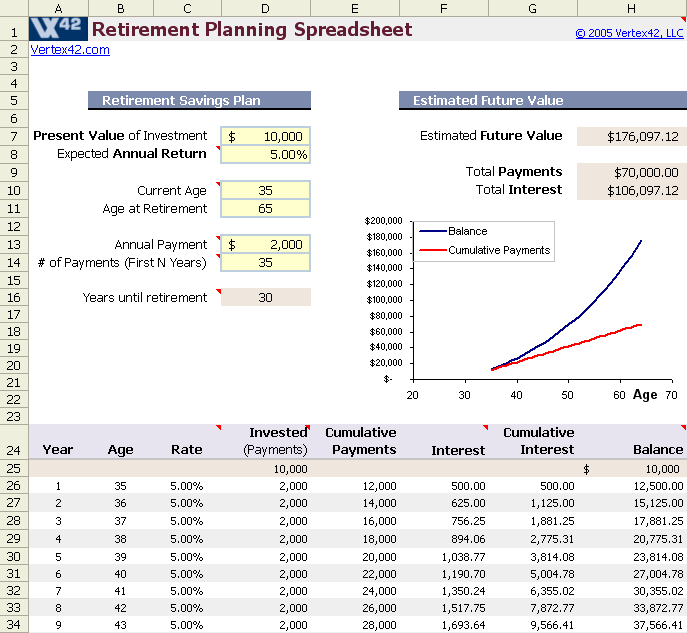Viewport: 687px width, 633px height.
Task: Select interest cell 1,693.64
Action: coord(444,625)
